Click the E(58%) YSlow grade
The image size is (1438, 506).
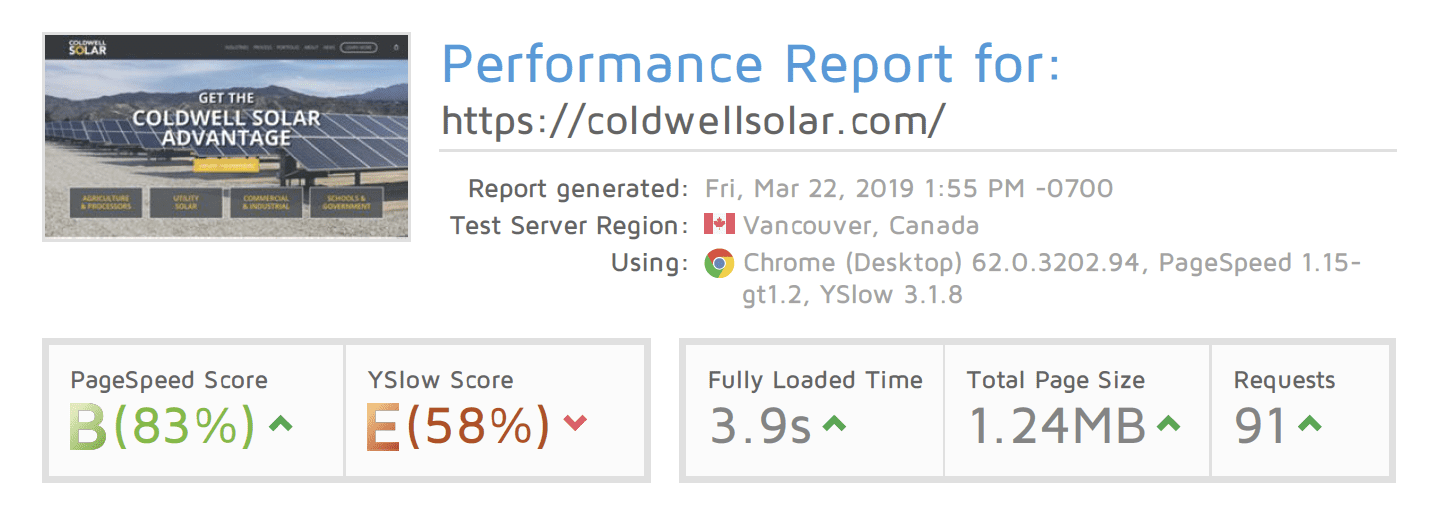(x=458, y=426)
